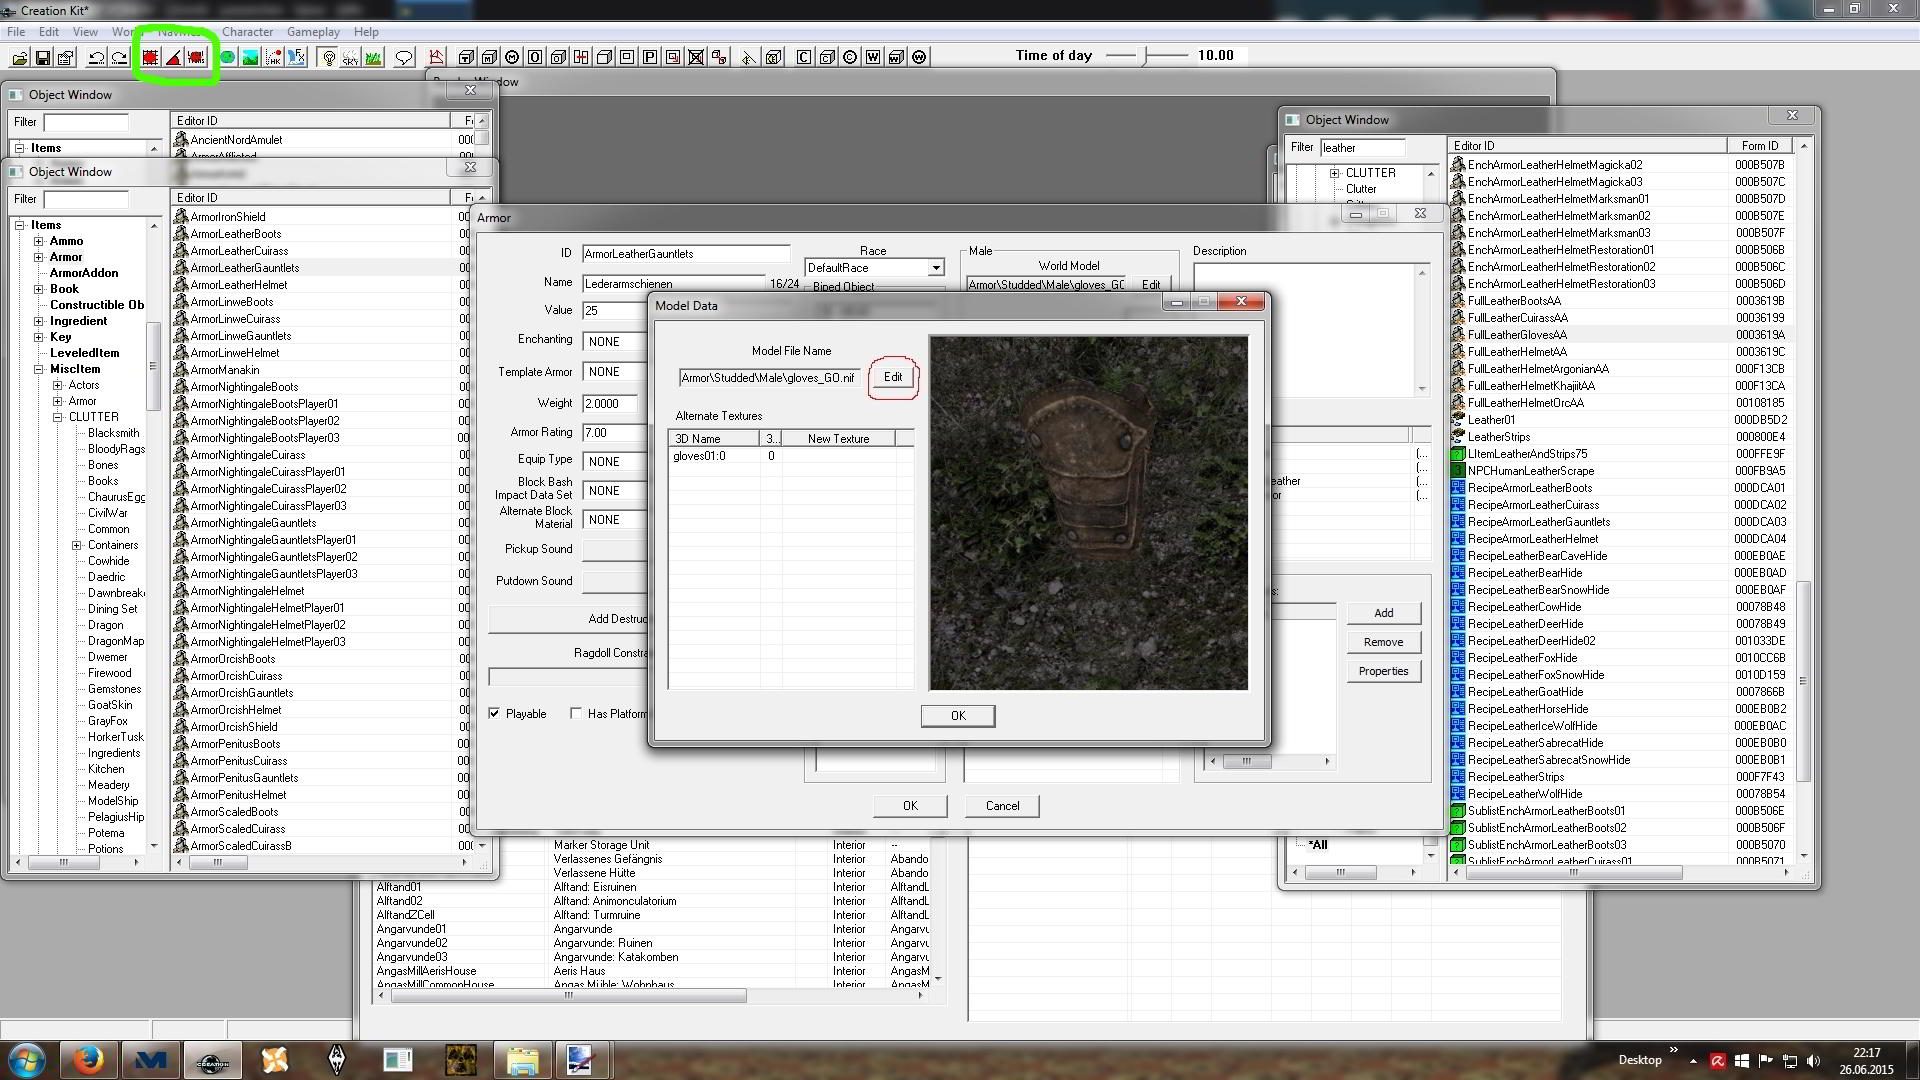Toggle the light bulb brightness icon
The height and width of the screenshot is (1080, 1920).
coord(328,58)
